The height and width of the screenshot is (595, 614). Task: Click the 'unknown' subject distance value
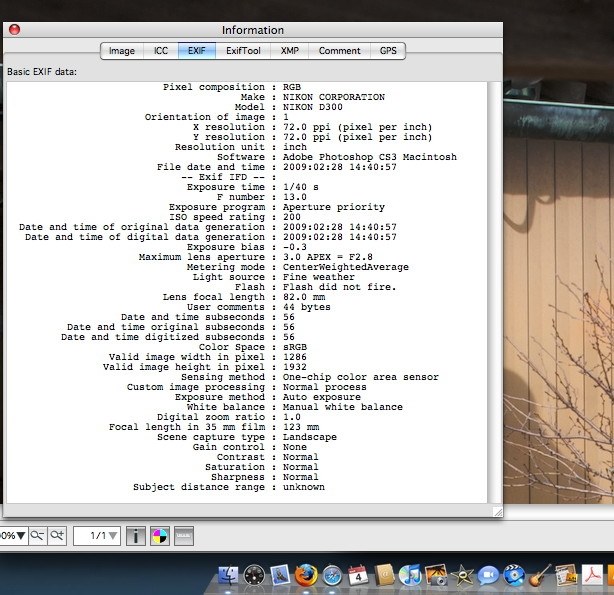304,487
